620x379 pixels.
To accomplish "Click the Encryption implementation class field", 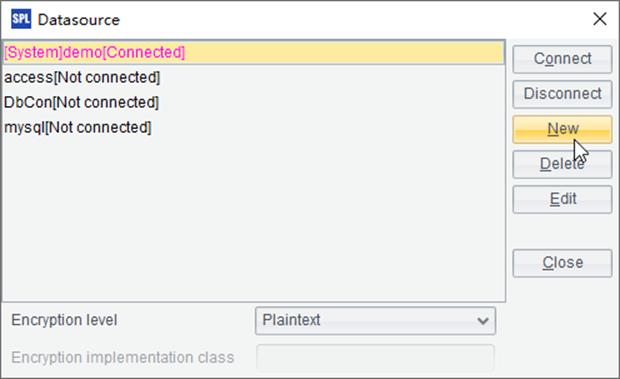I will (375, 358).
